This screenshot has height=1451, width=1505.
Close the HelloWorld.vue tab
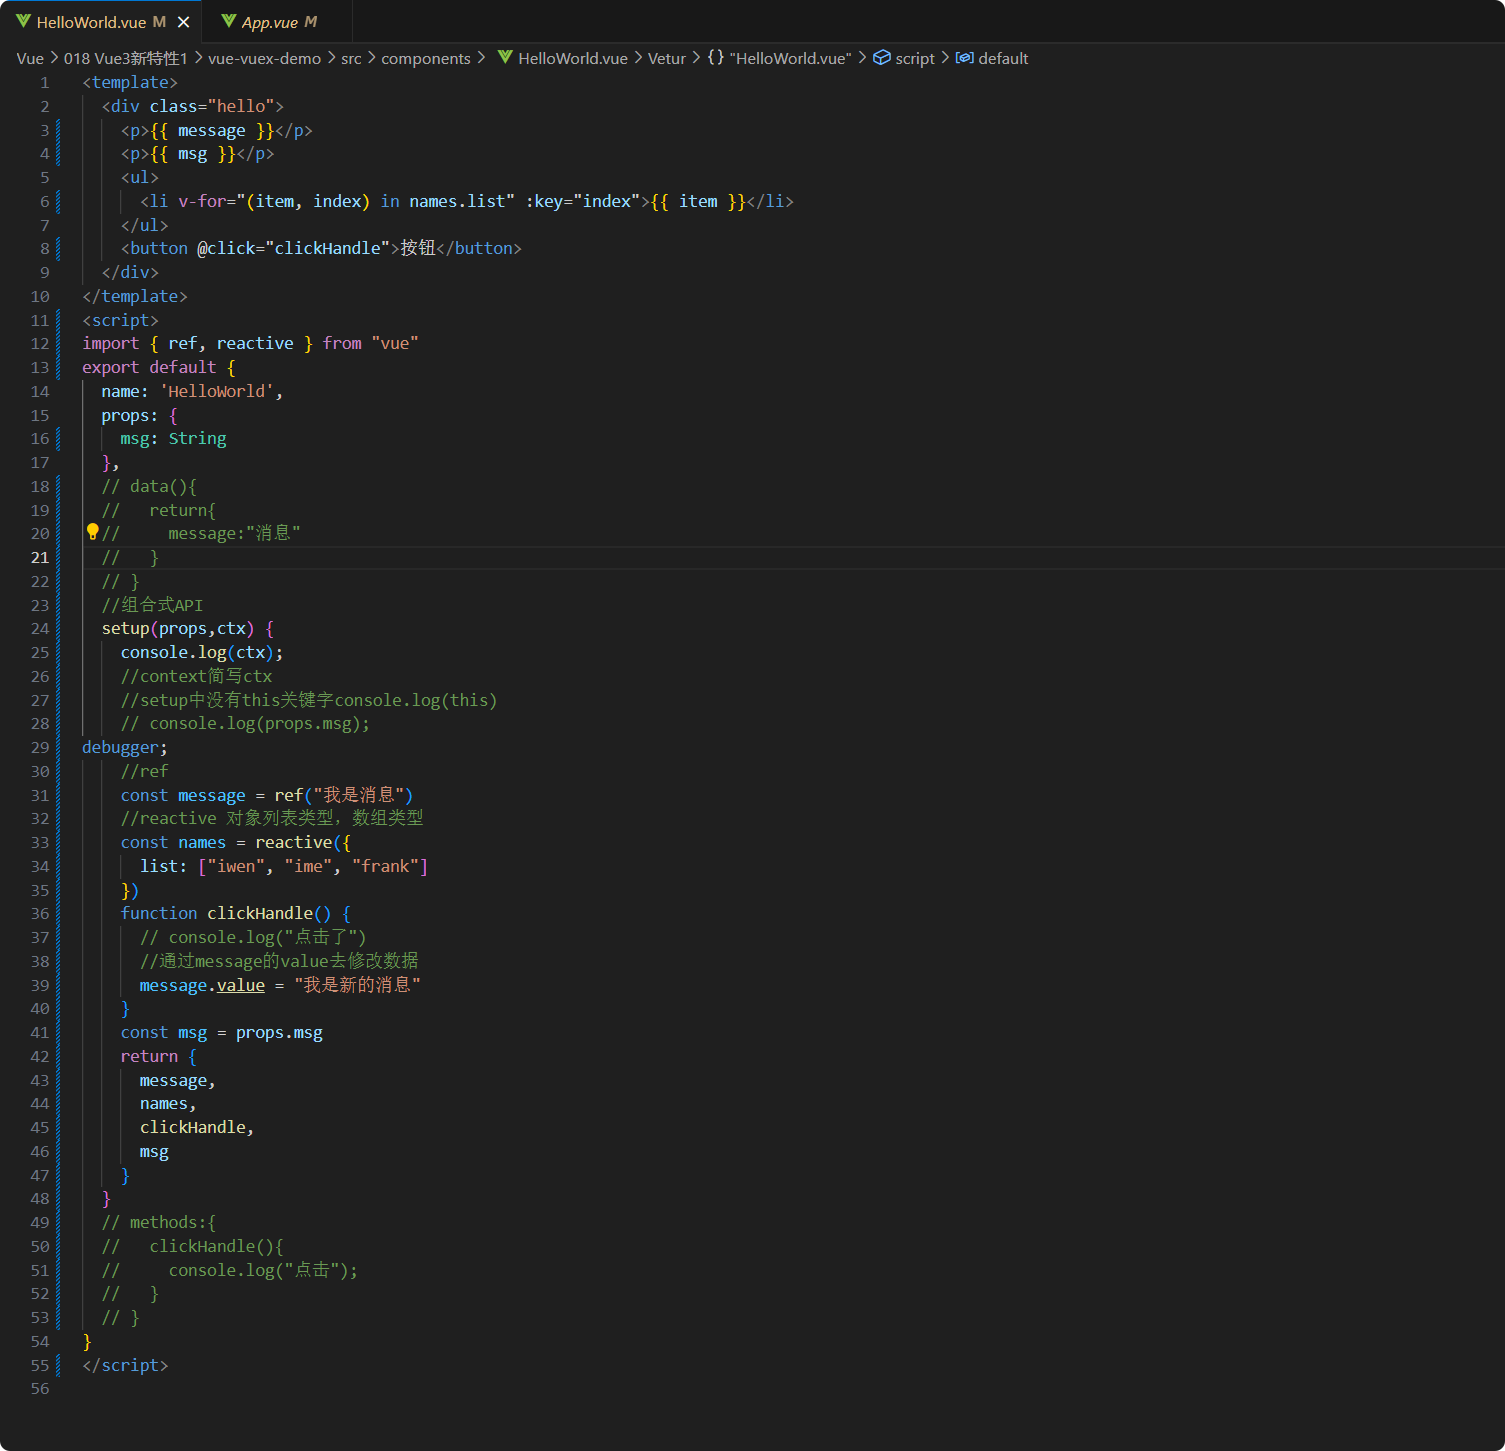(183, 22)
